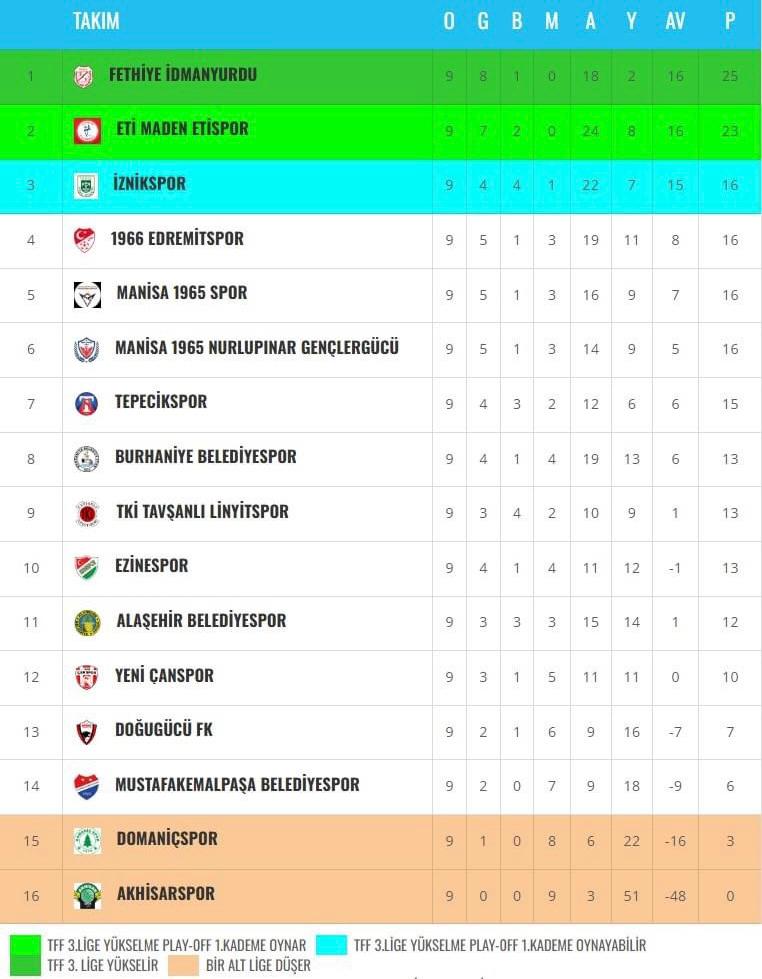
Task: Click the Ezinespor team crest
Action: (86, 567)
